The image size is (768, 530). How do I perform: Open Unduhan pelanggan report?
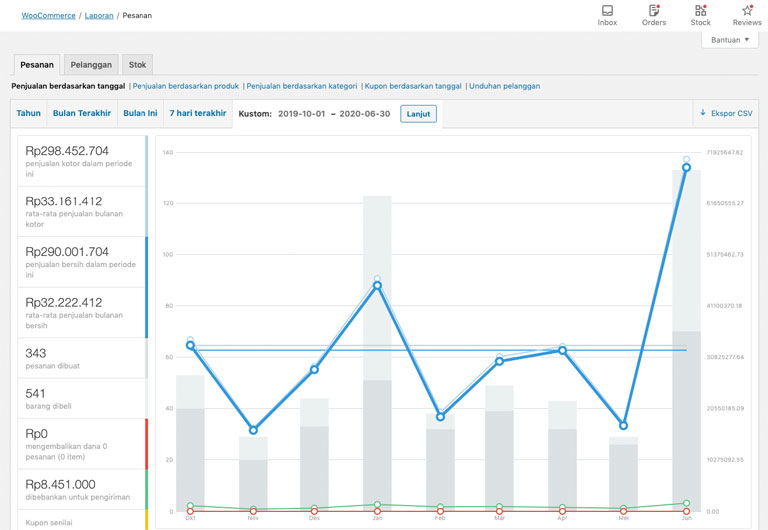tap(504, 86)
